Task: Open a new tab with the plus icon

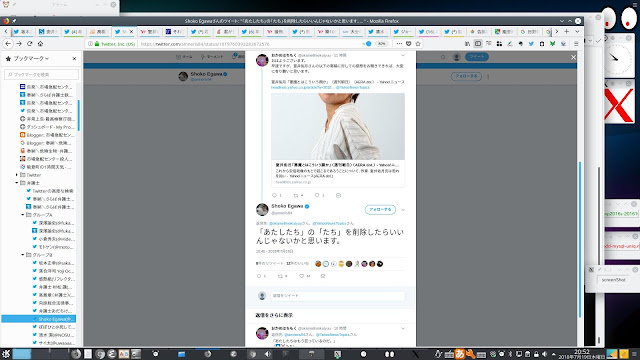Action: 567,31
